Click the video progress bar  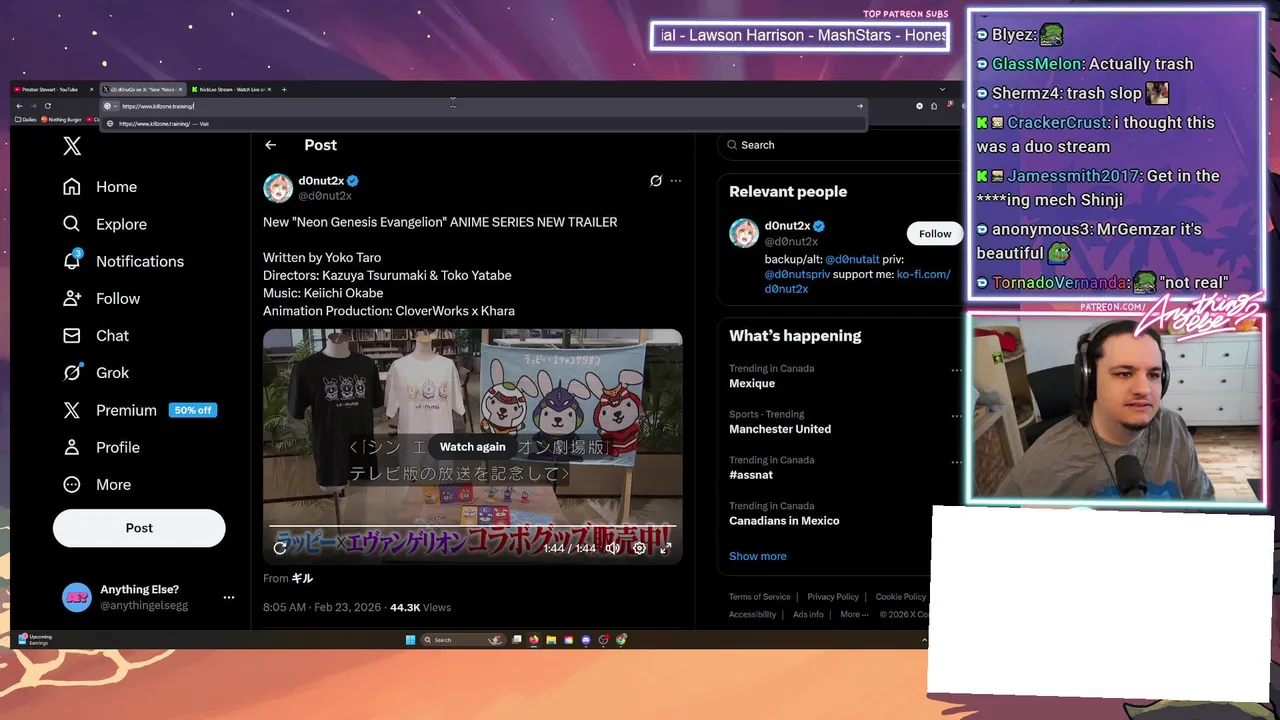[x=472, y=527]
